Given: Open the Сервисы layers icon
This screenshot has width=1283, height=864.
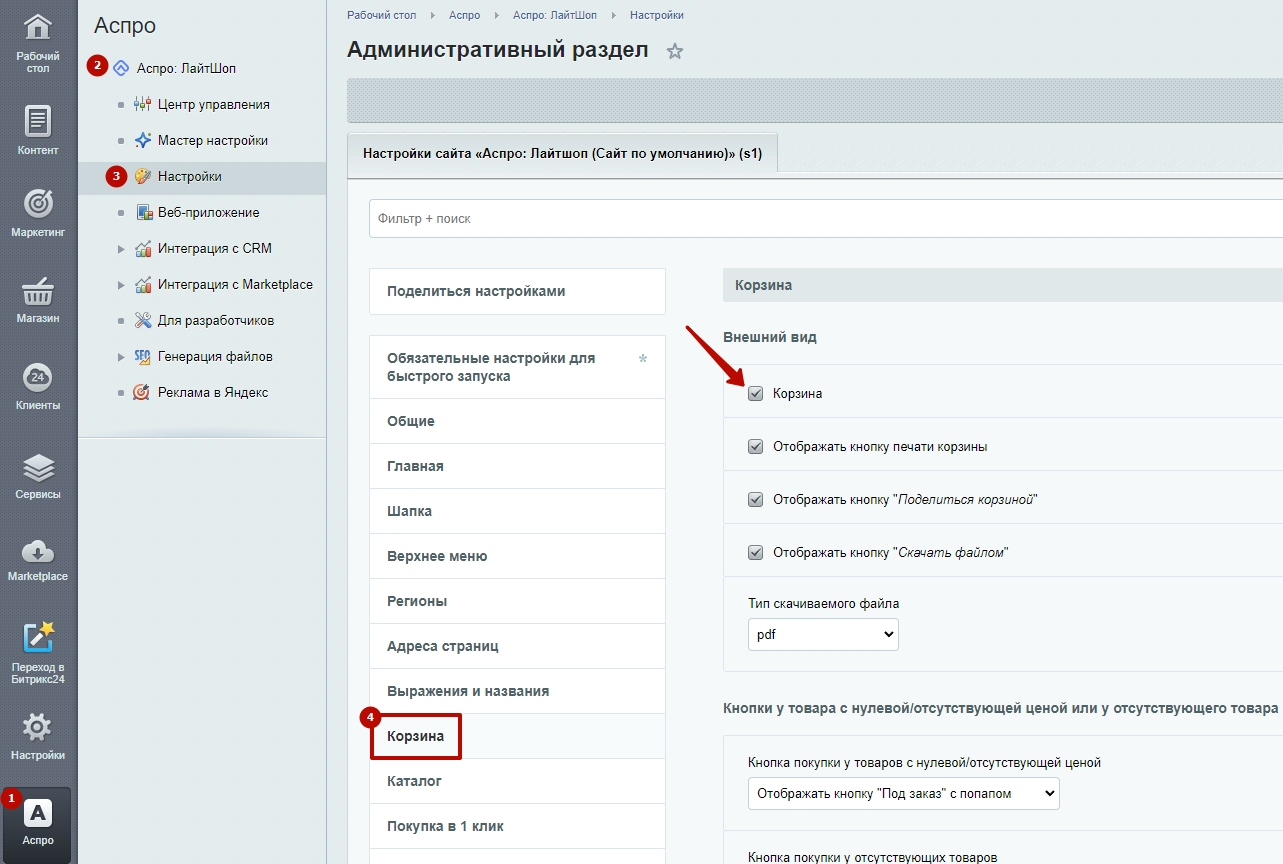Looking at the screenshot, I should (38, 467).
